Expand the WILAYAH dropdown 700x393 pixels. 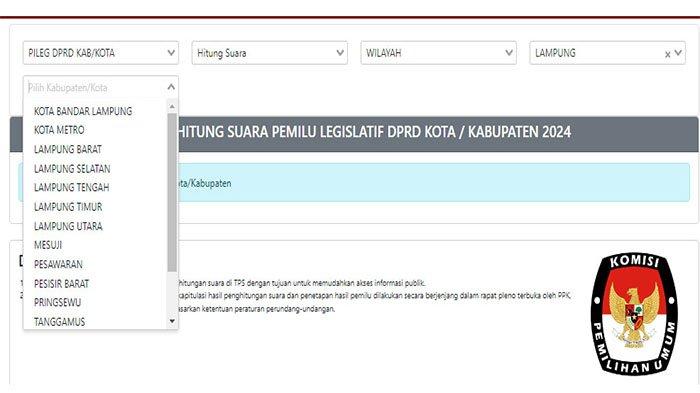pos(438,53)
